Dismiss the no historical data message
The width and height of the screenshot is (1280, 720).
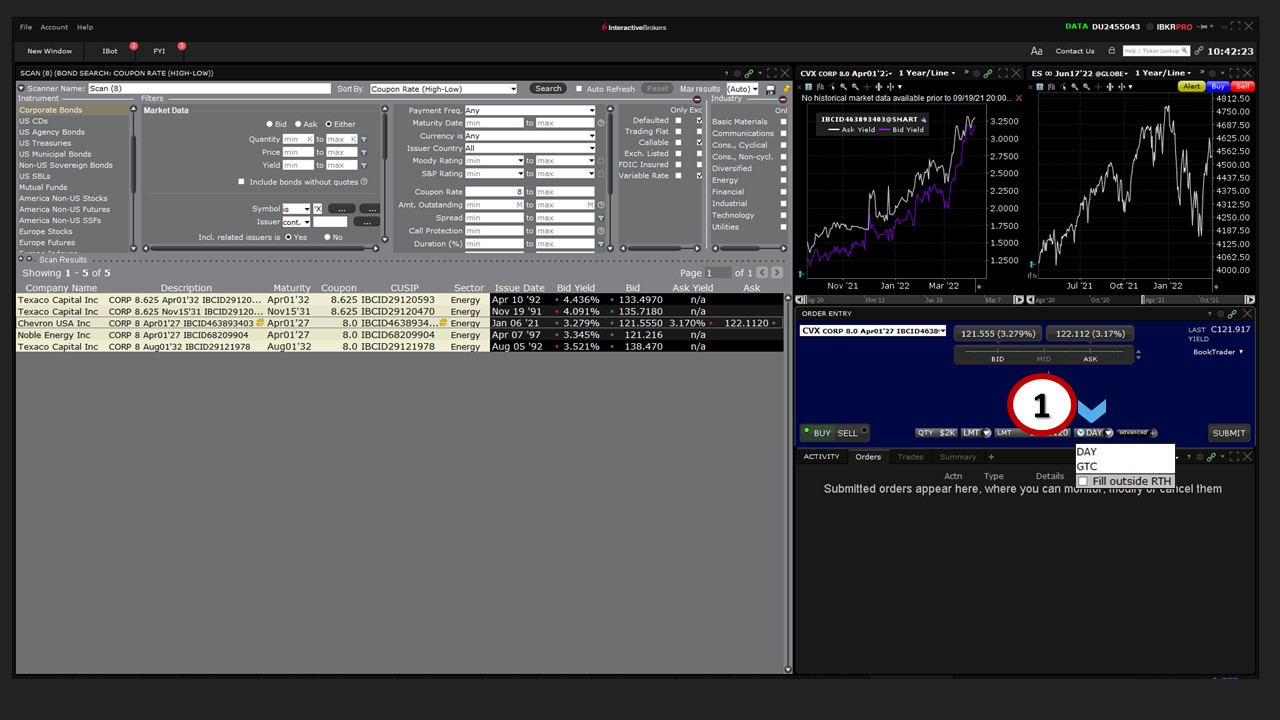point(1019,98)
